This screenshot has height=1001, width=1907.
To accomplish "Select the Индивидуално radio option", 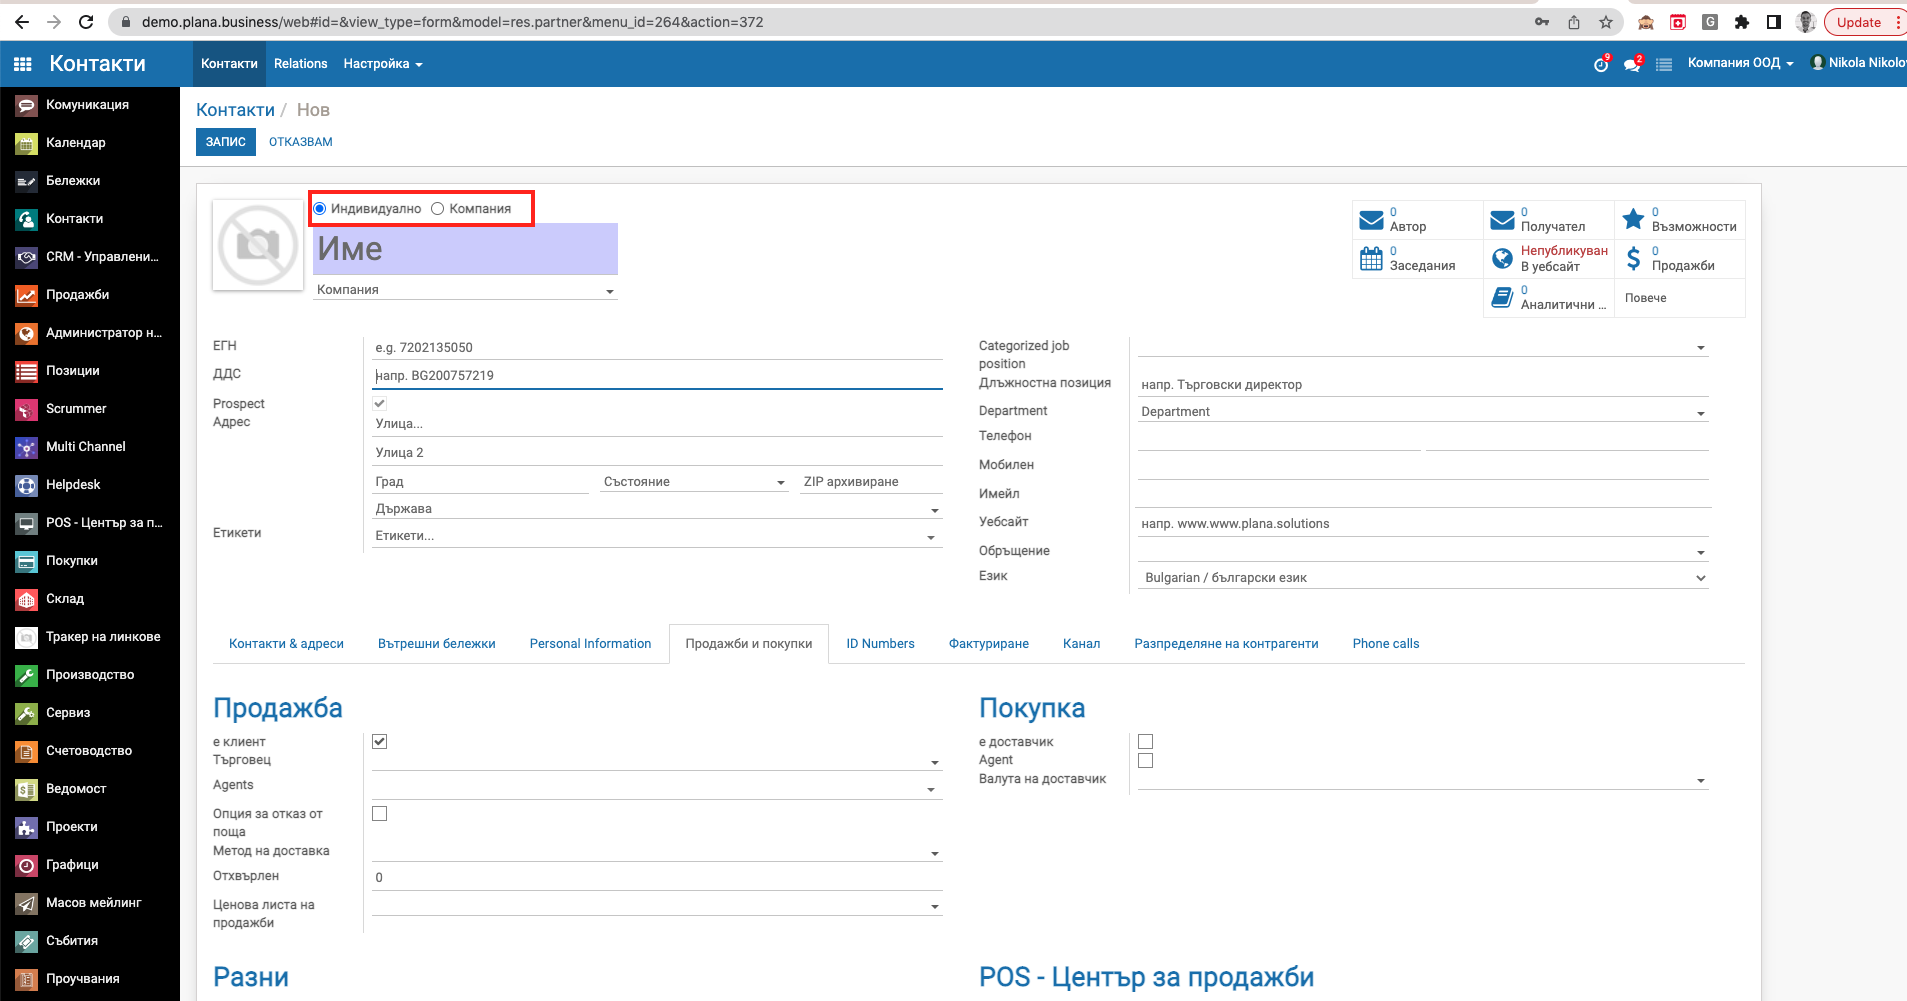I will point(320,208).
